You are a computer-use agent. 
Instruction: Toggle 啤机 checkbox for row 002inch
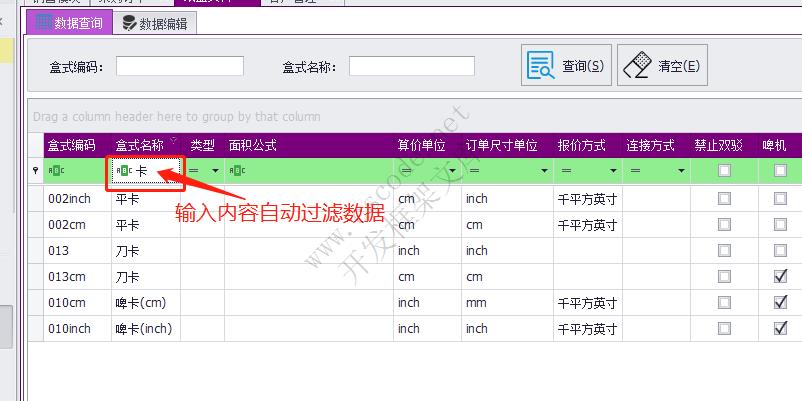[780, 198]
